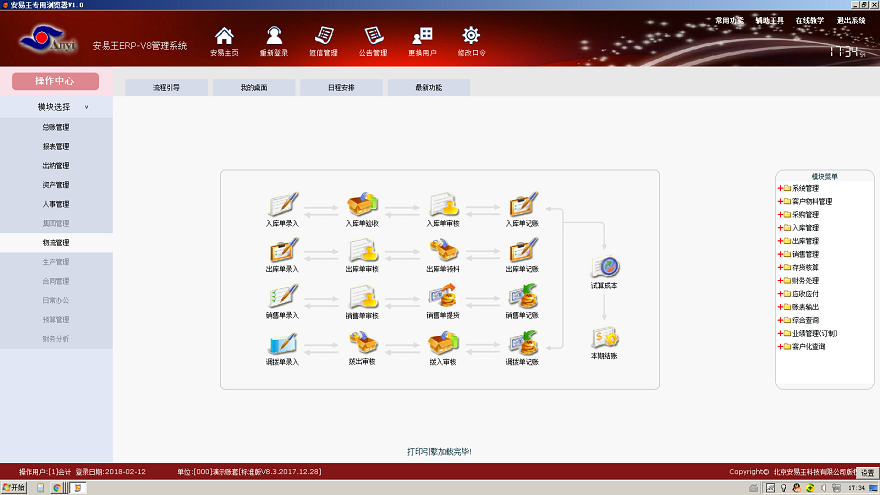The image size is (880, 495).
Task: Go to 安易主页 home icon
Action: 224,36
